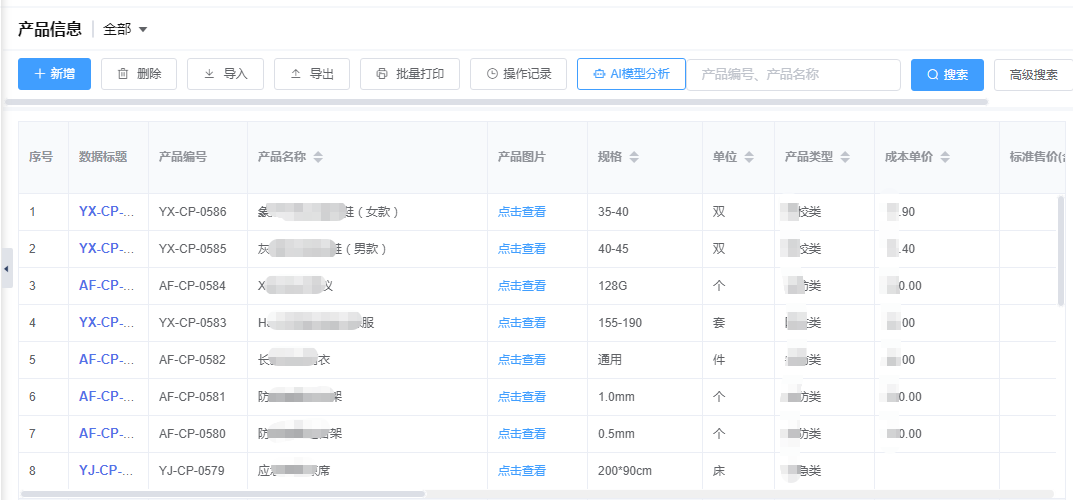Open data title link in row 7
This screenshot has width=1073, height=500.
point(107,433)
